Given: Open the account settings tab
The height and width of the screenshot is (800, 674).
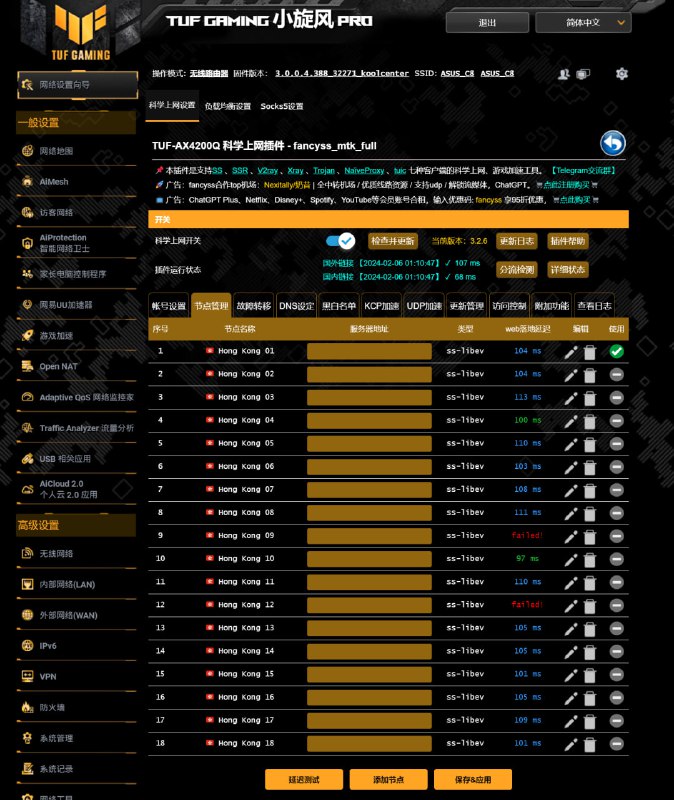Looking at the screenshot, I should click(168, 306).
